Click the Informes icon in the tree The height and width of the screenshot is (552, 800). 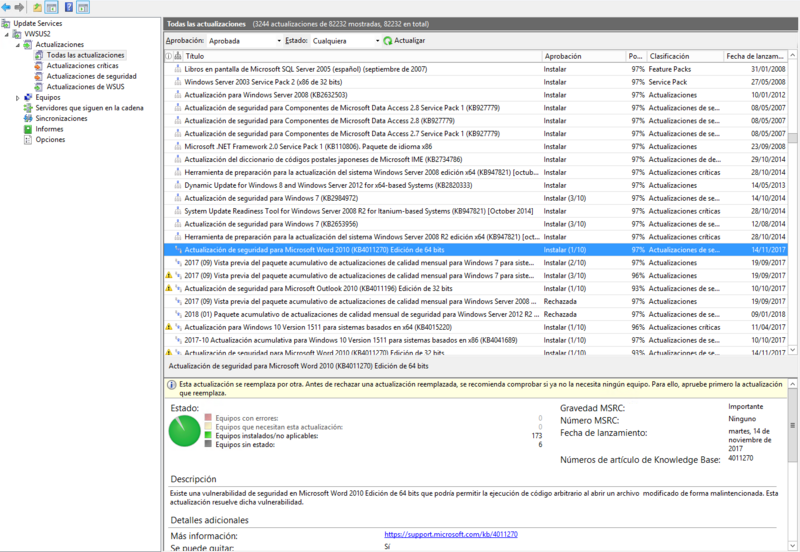click(27, 130)
